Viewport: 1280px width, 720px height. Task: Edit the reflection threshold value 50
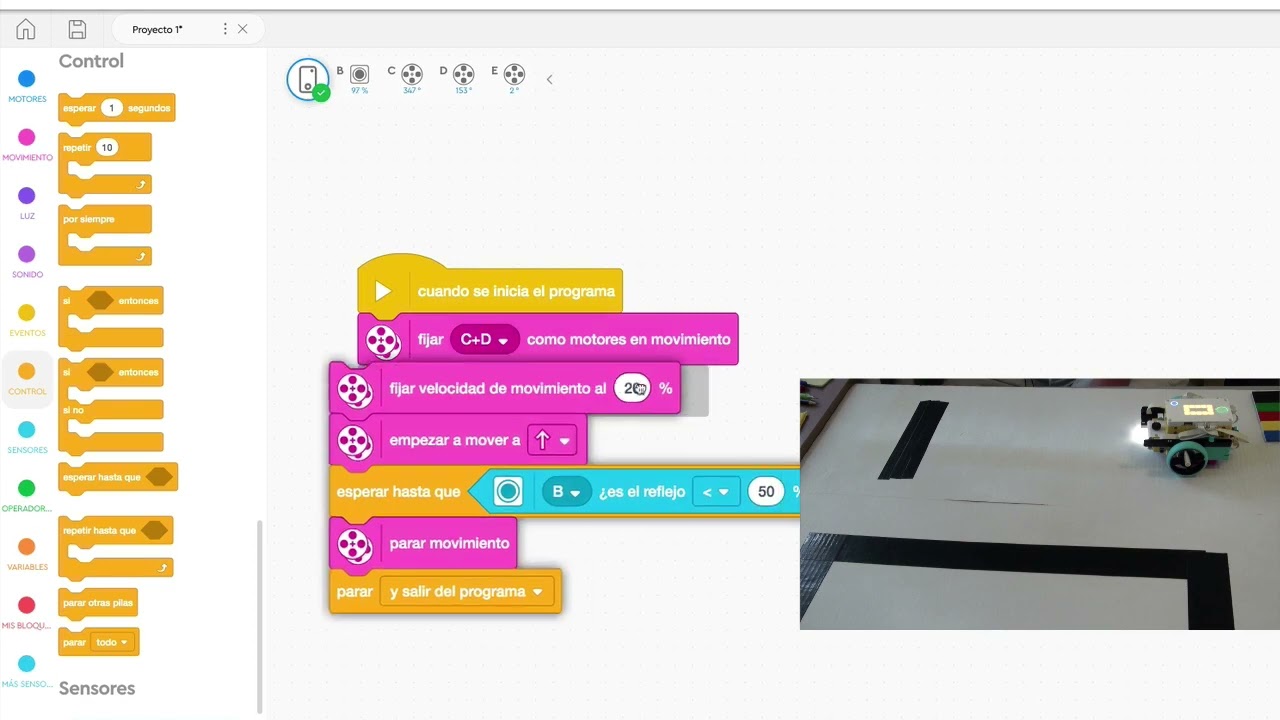[766, 491]
